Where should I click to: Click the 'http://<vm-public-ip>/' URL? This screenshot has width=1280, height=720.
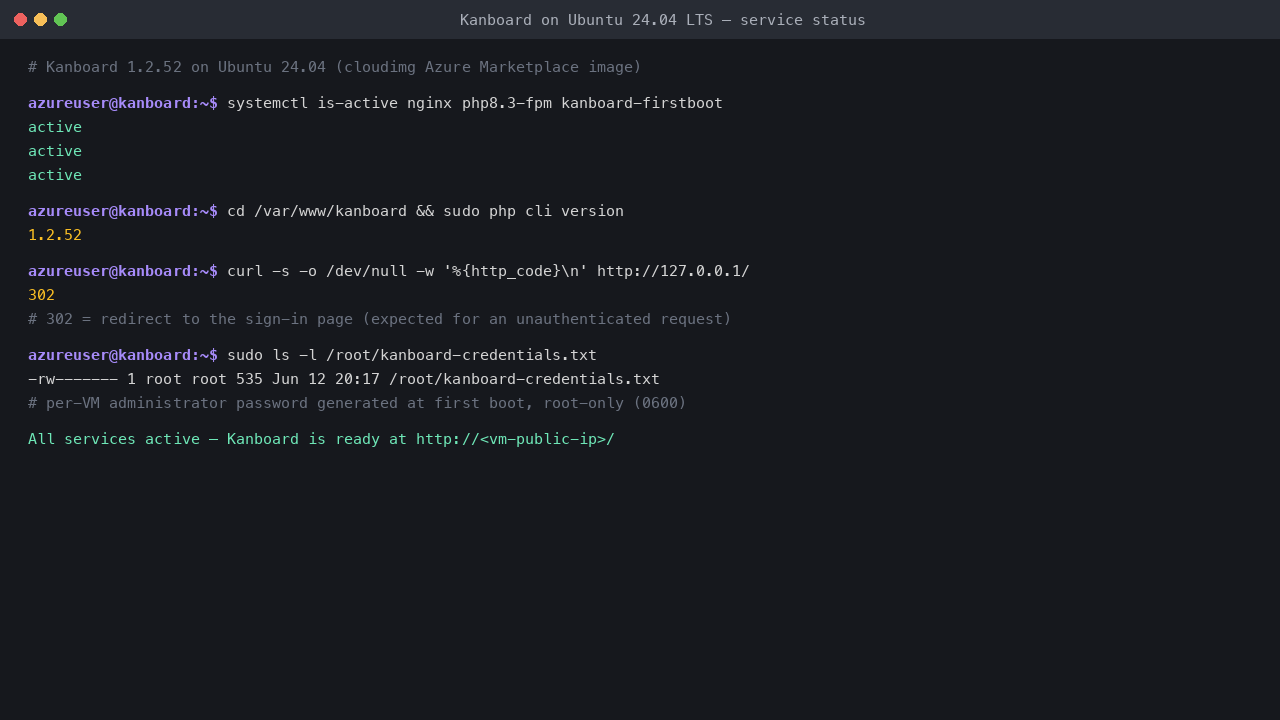(515, 439)
